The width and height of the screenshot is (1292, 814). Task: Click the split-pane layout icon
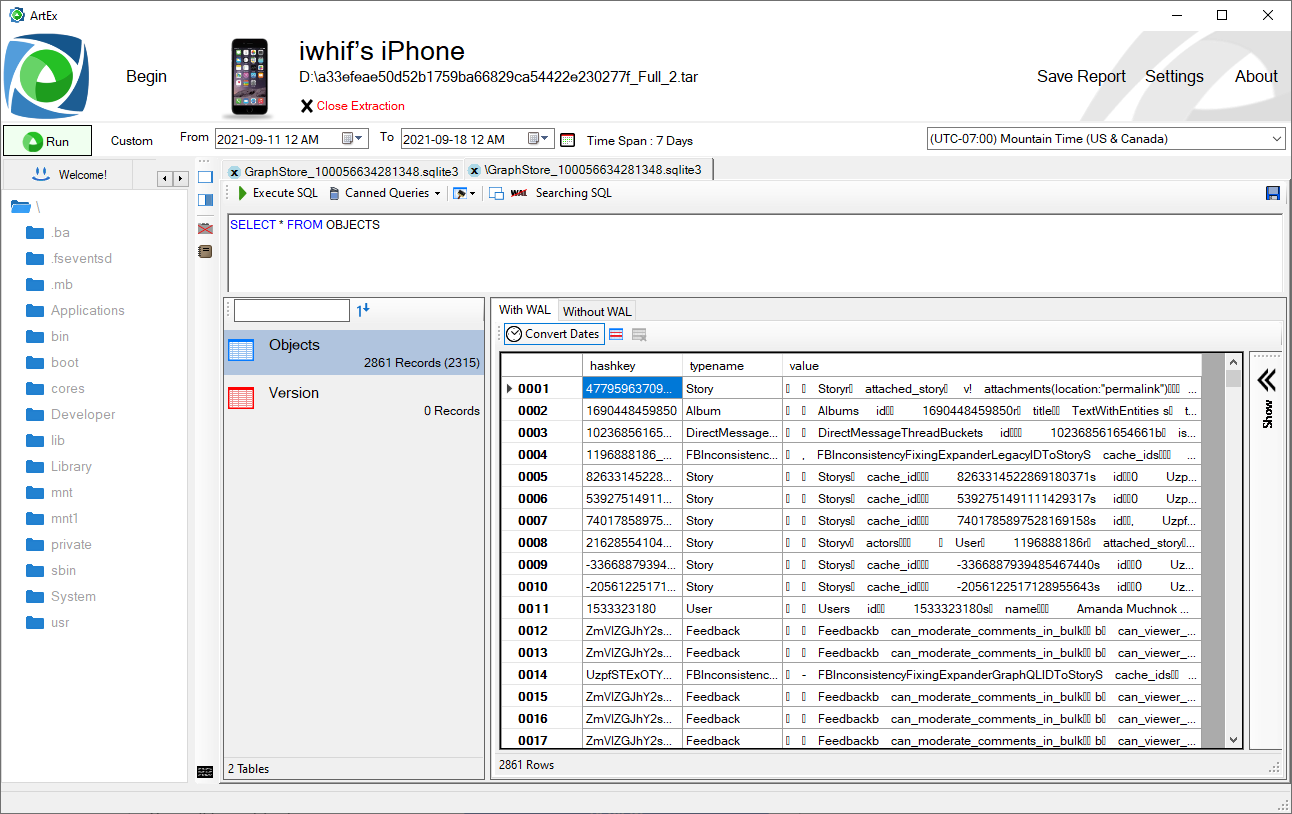point(205,200)
